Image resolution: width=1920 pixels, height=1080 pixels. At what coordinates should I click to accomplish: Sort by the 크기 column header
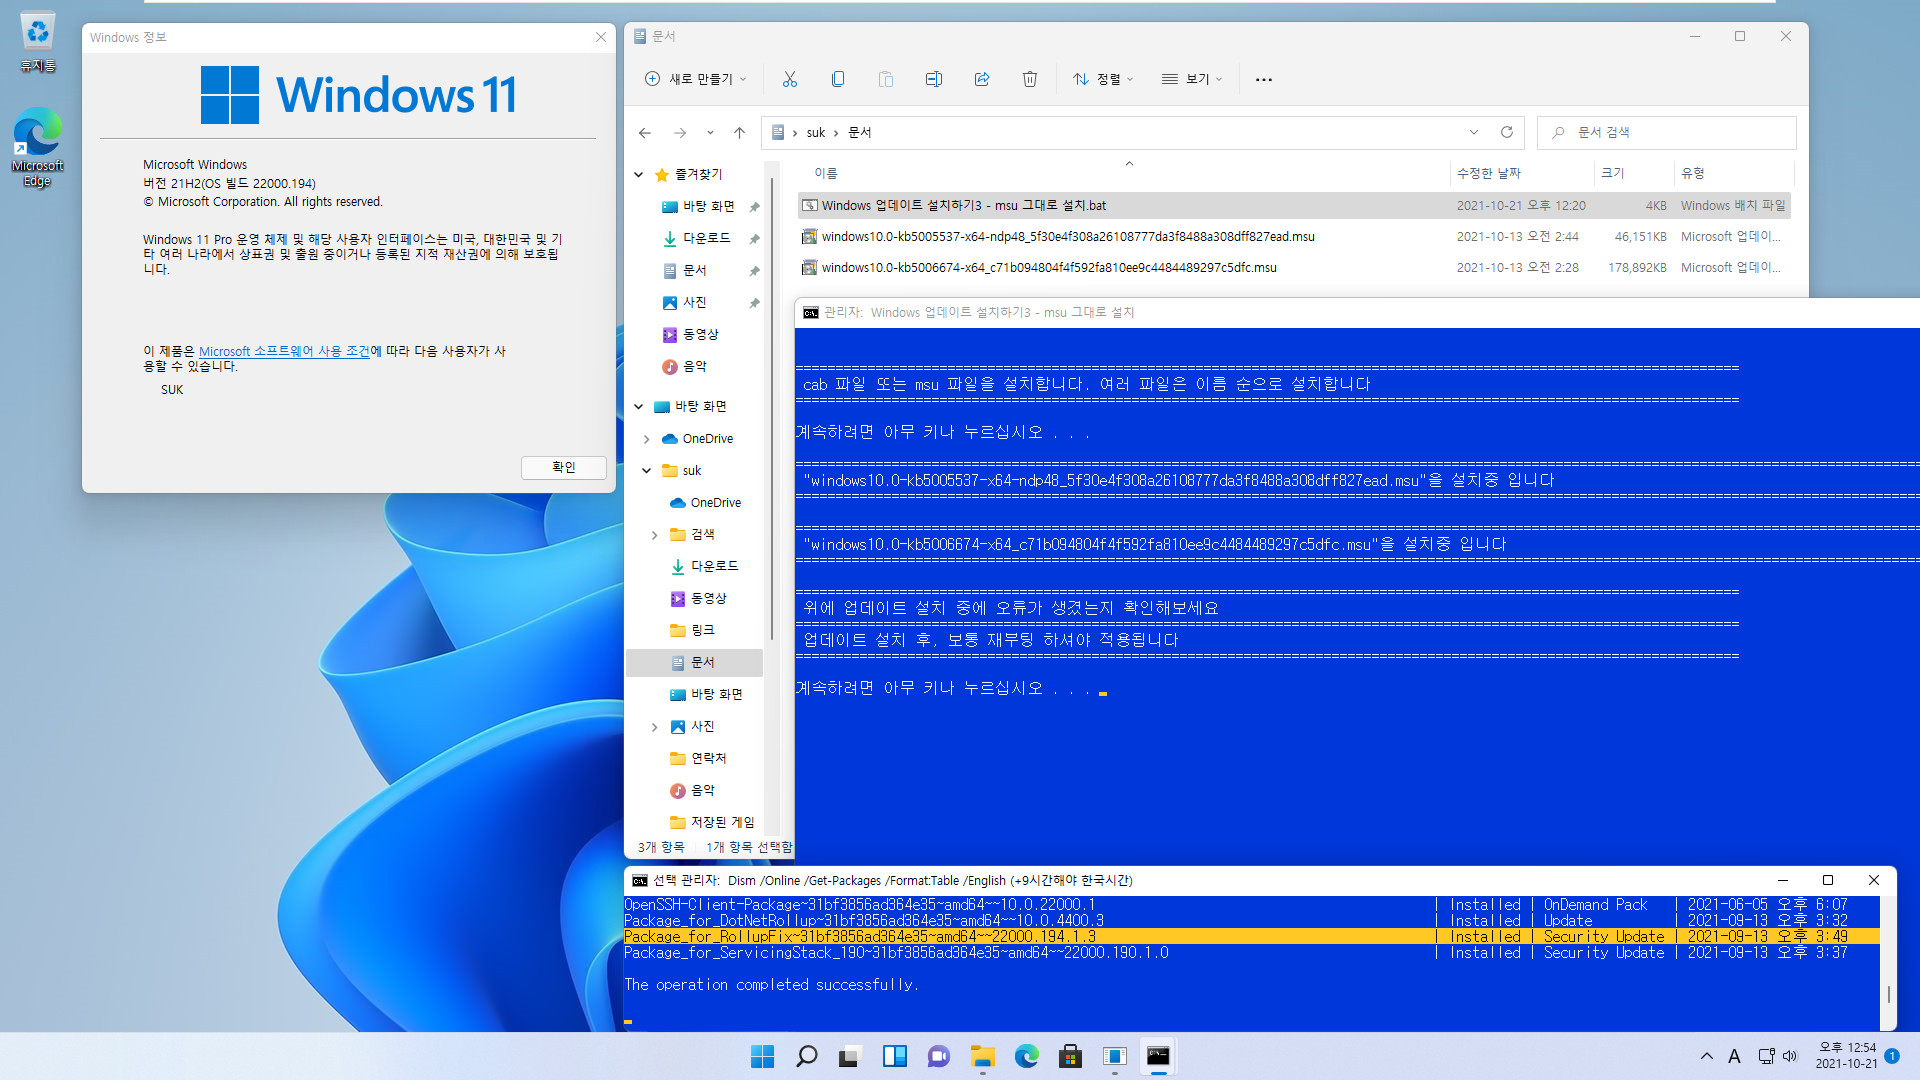(x=1612, y=173)
